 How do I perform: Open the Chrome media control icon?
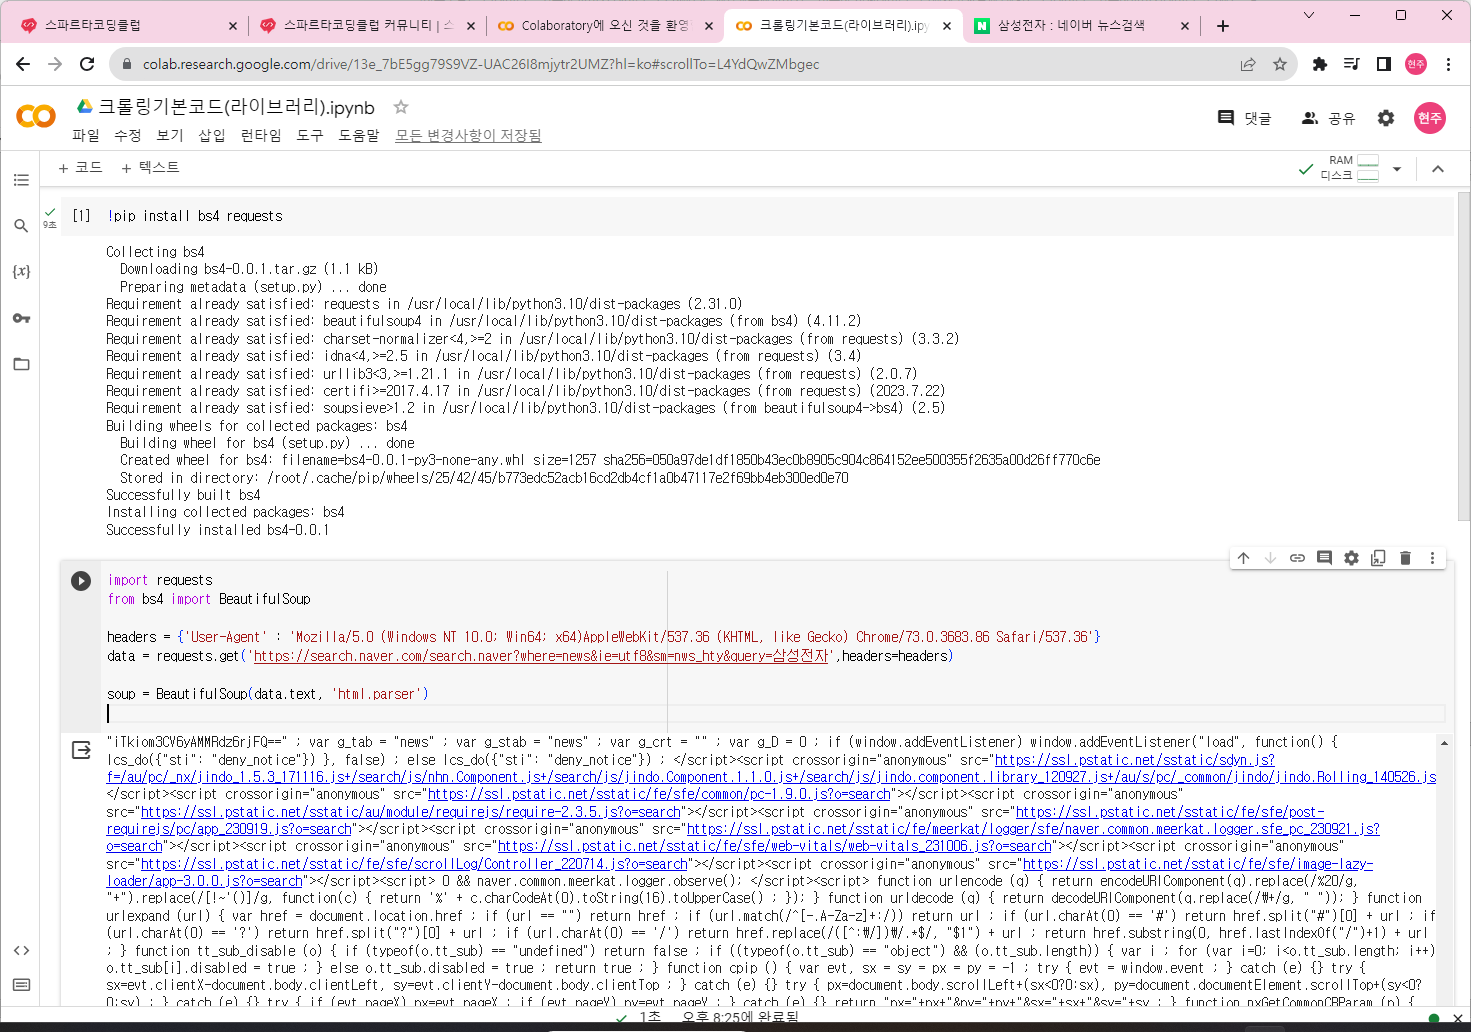(x=1352, y=64)
